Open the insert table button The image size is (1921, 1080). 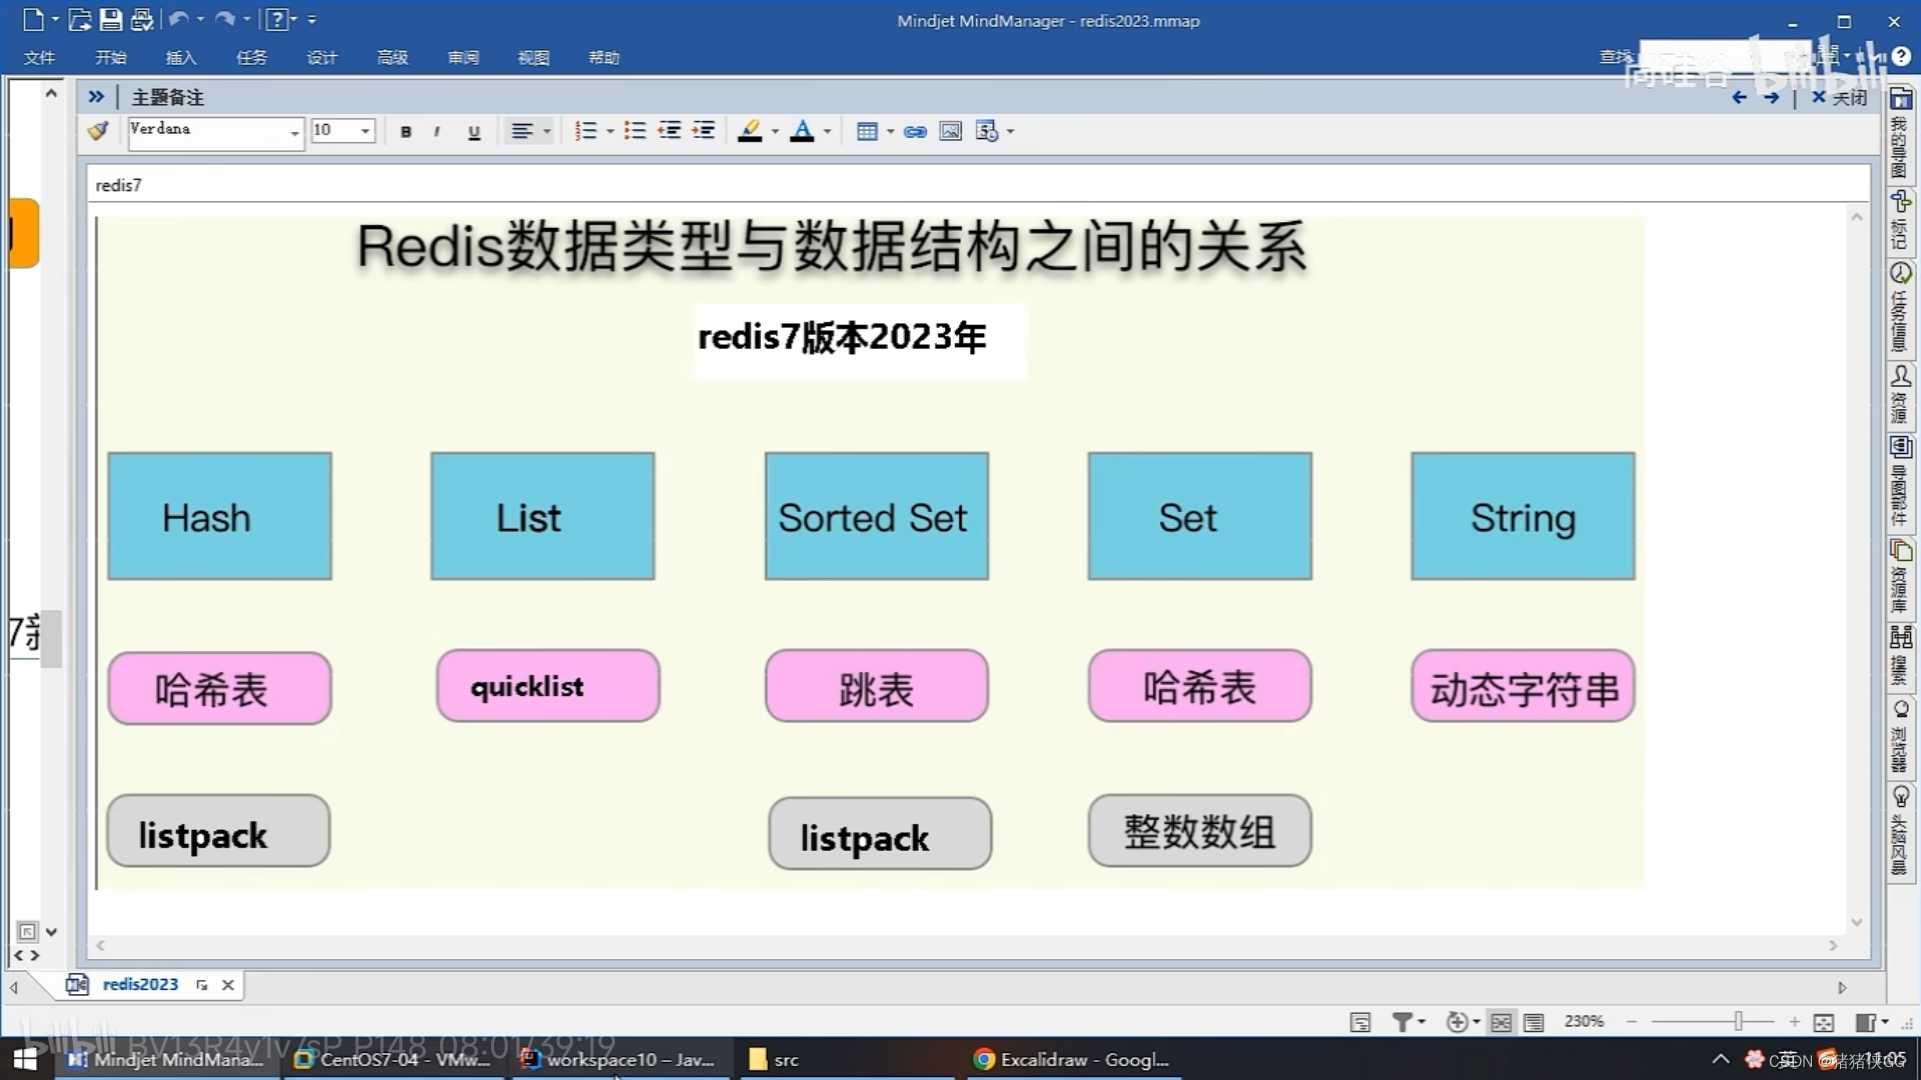pos(867,131)
